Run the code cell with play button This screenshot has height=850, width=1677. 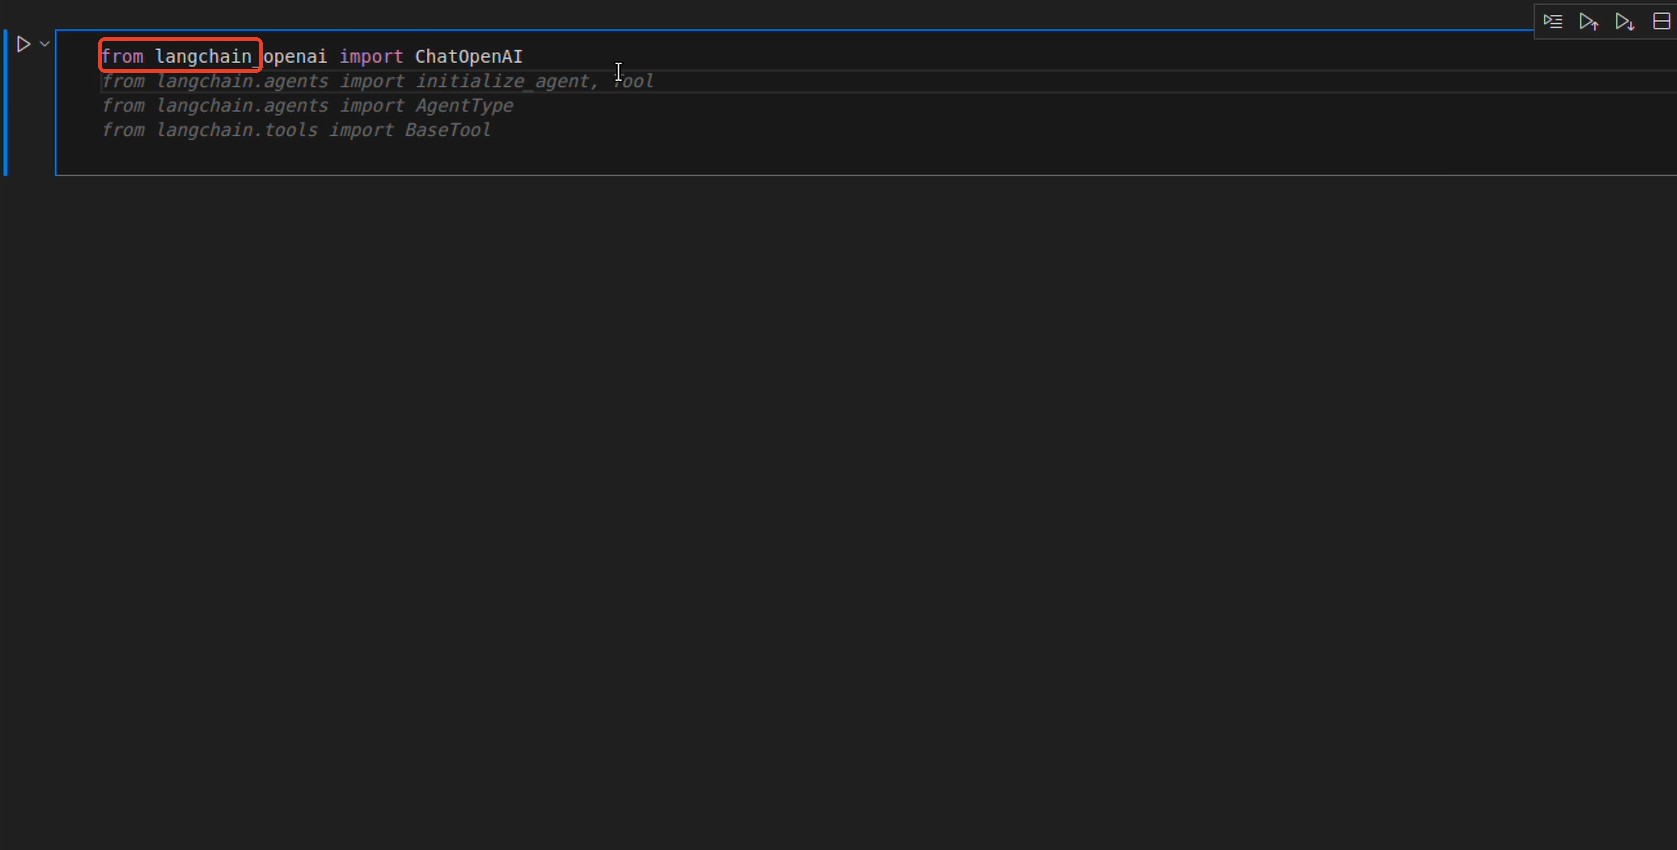point(23,44)
